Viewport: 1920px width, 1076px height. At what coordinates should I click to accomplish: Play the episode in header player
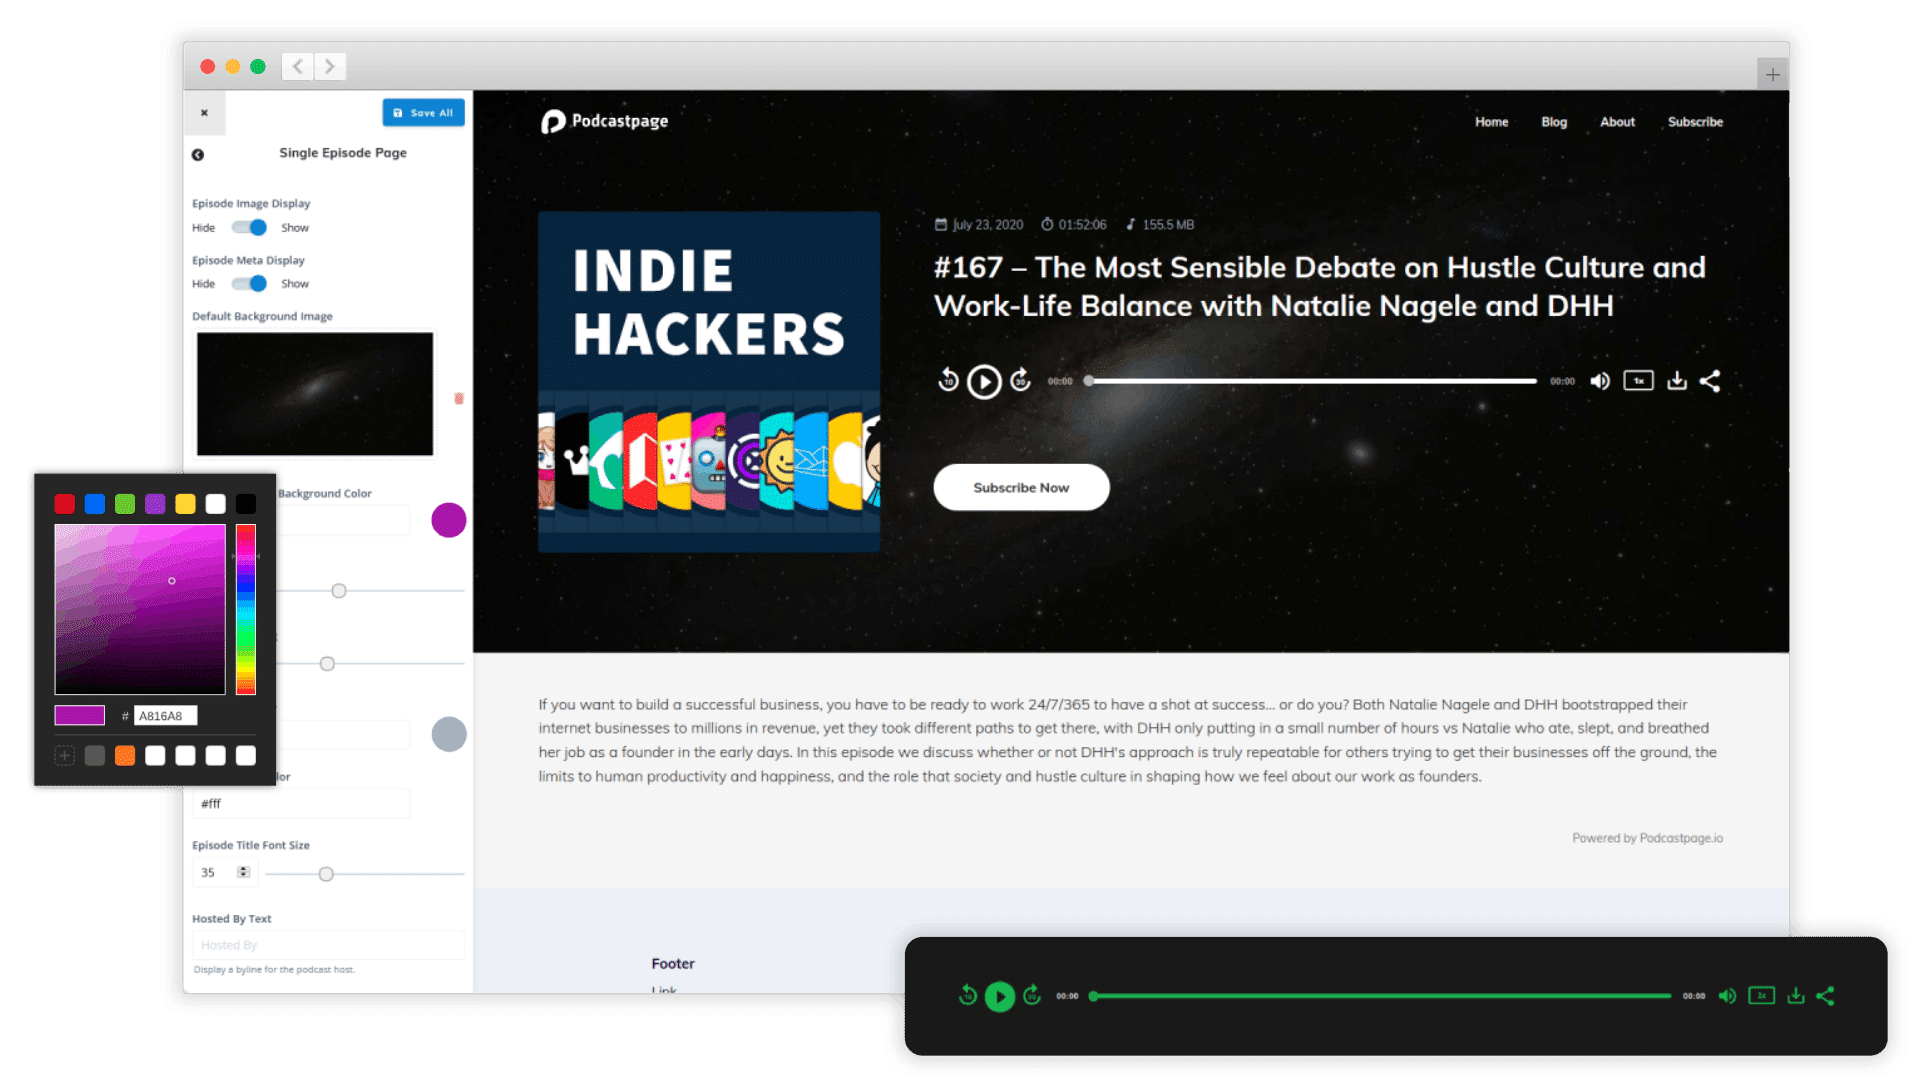tap(984, 381)
